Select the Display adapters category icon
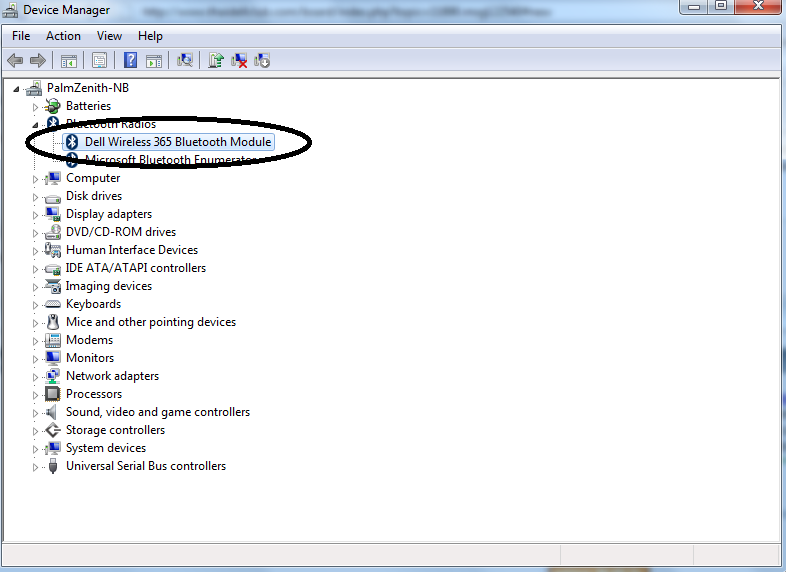Viewport: 786px width, 572px height. coord(53,214)
